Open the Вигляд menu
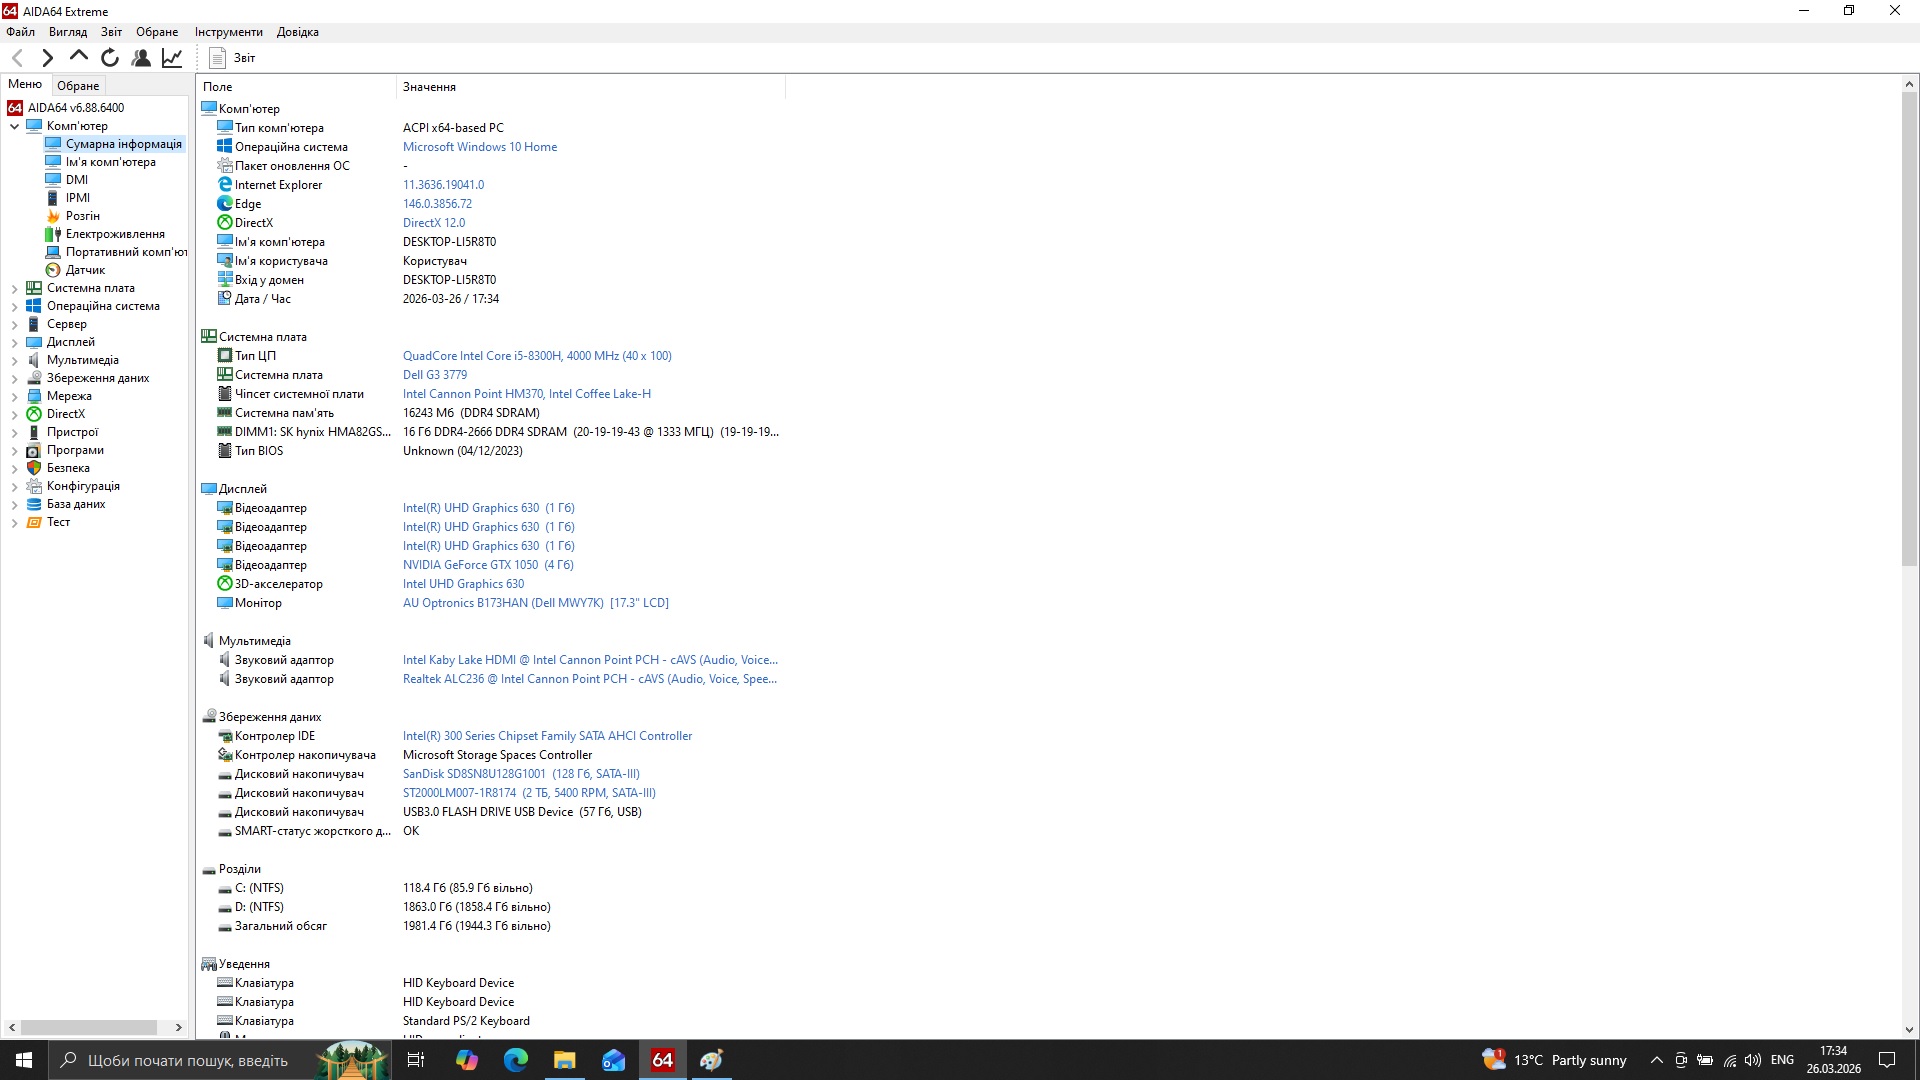 click(x=68, y=32)
